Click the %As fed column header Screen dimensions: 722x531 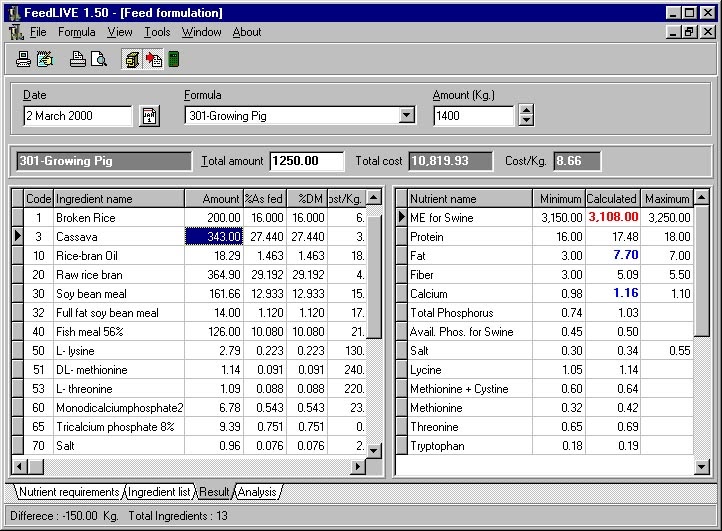click(265, 198)
